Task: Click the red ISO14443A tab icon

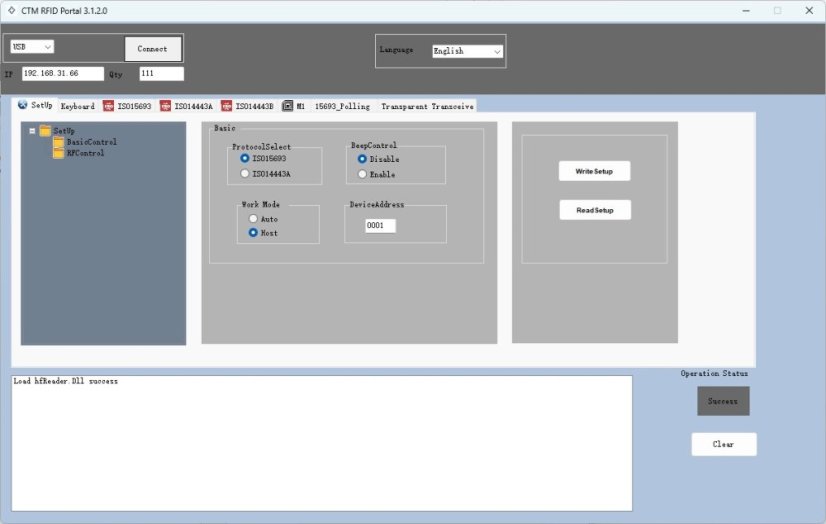Action: pos(165,106)
